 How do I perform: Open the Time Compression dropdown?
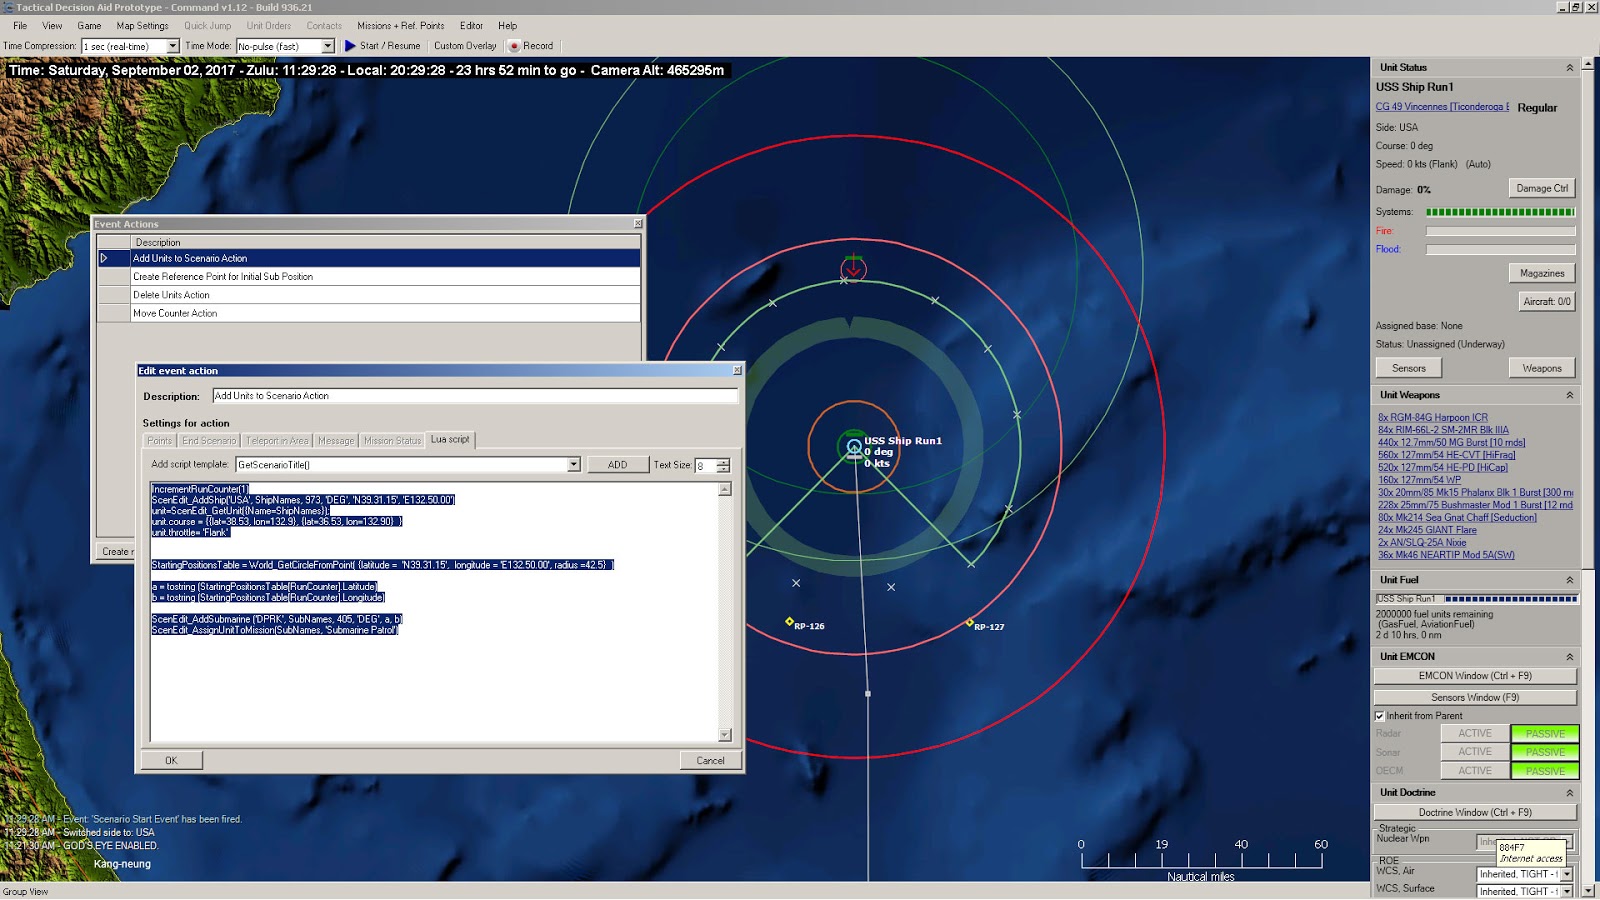(172, 46)
